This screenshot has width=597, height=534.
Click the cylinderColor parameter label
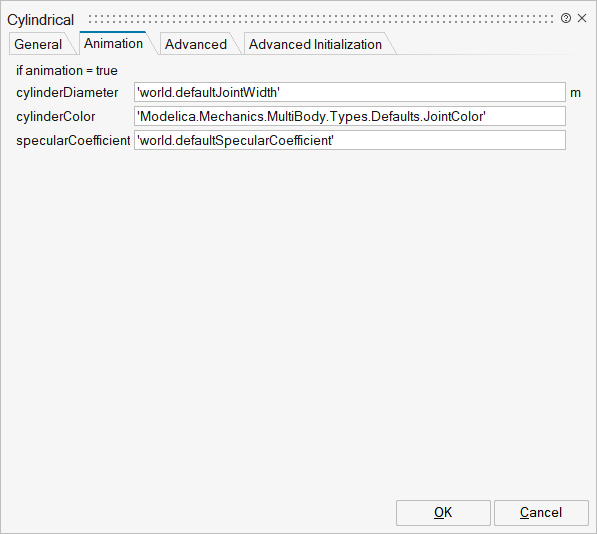(x=56, y=116)
